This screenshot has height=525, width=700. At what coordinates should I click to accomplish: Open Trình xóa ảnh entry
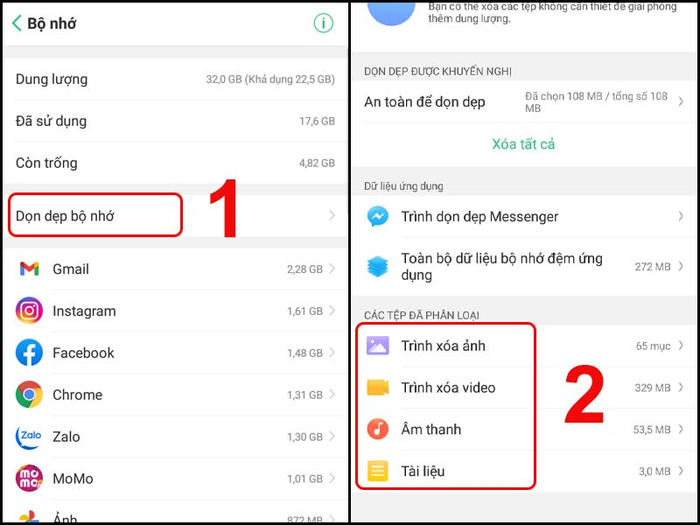pos(525,346)
